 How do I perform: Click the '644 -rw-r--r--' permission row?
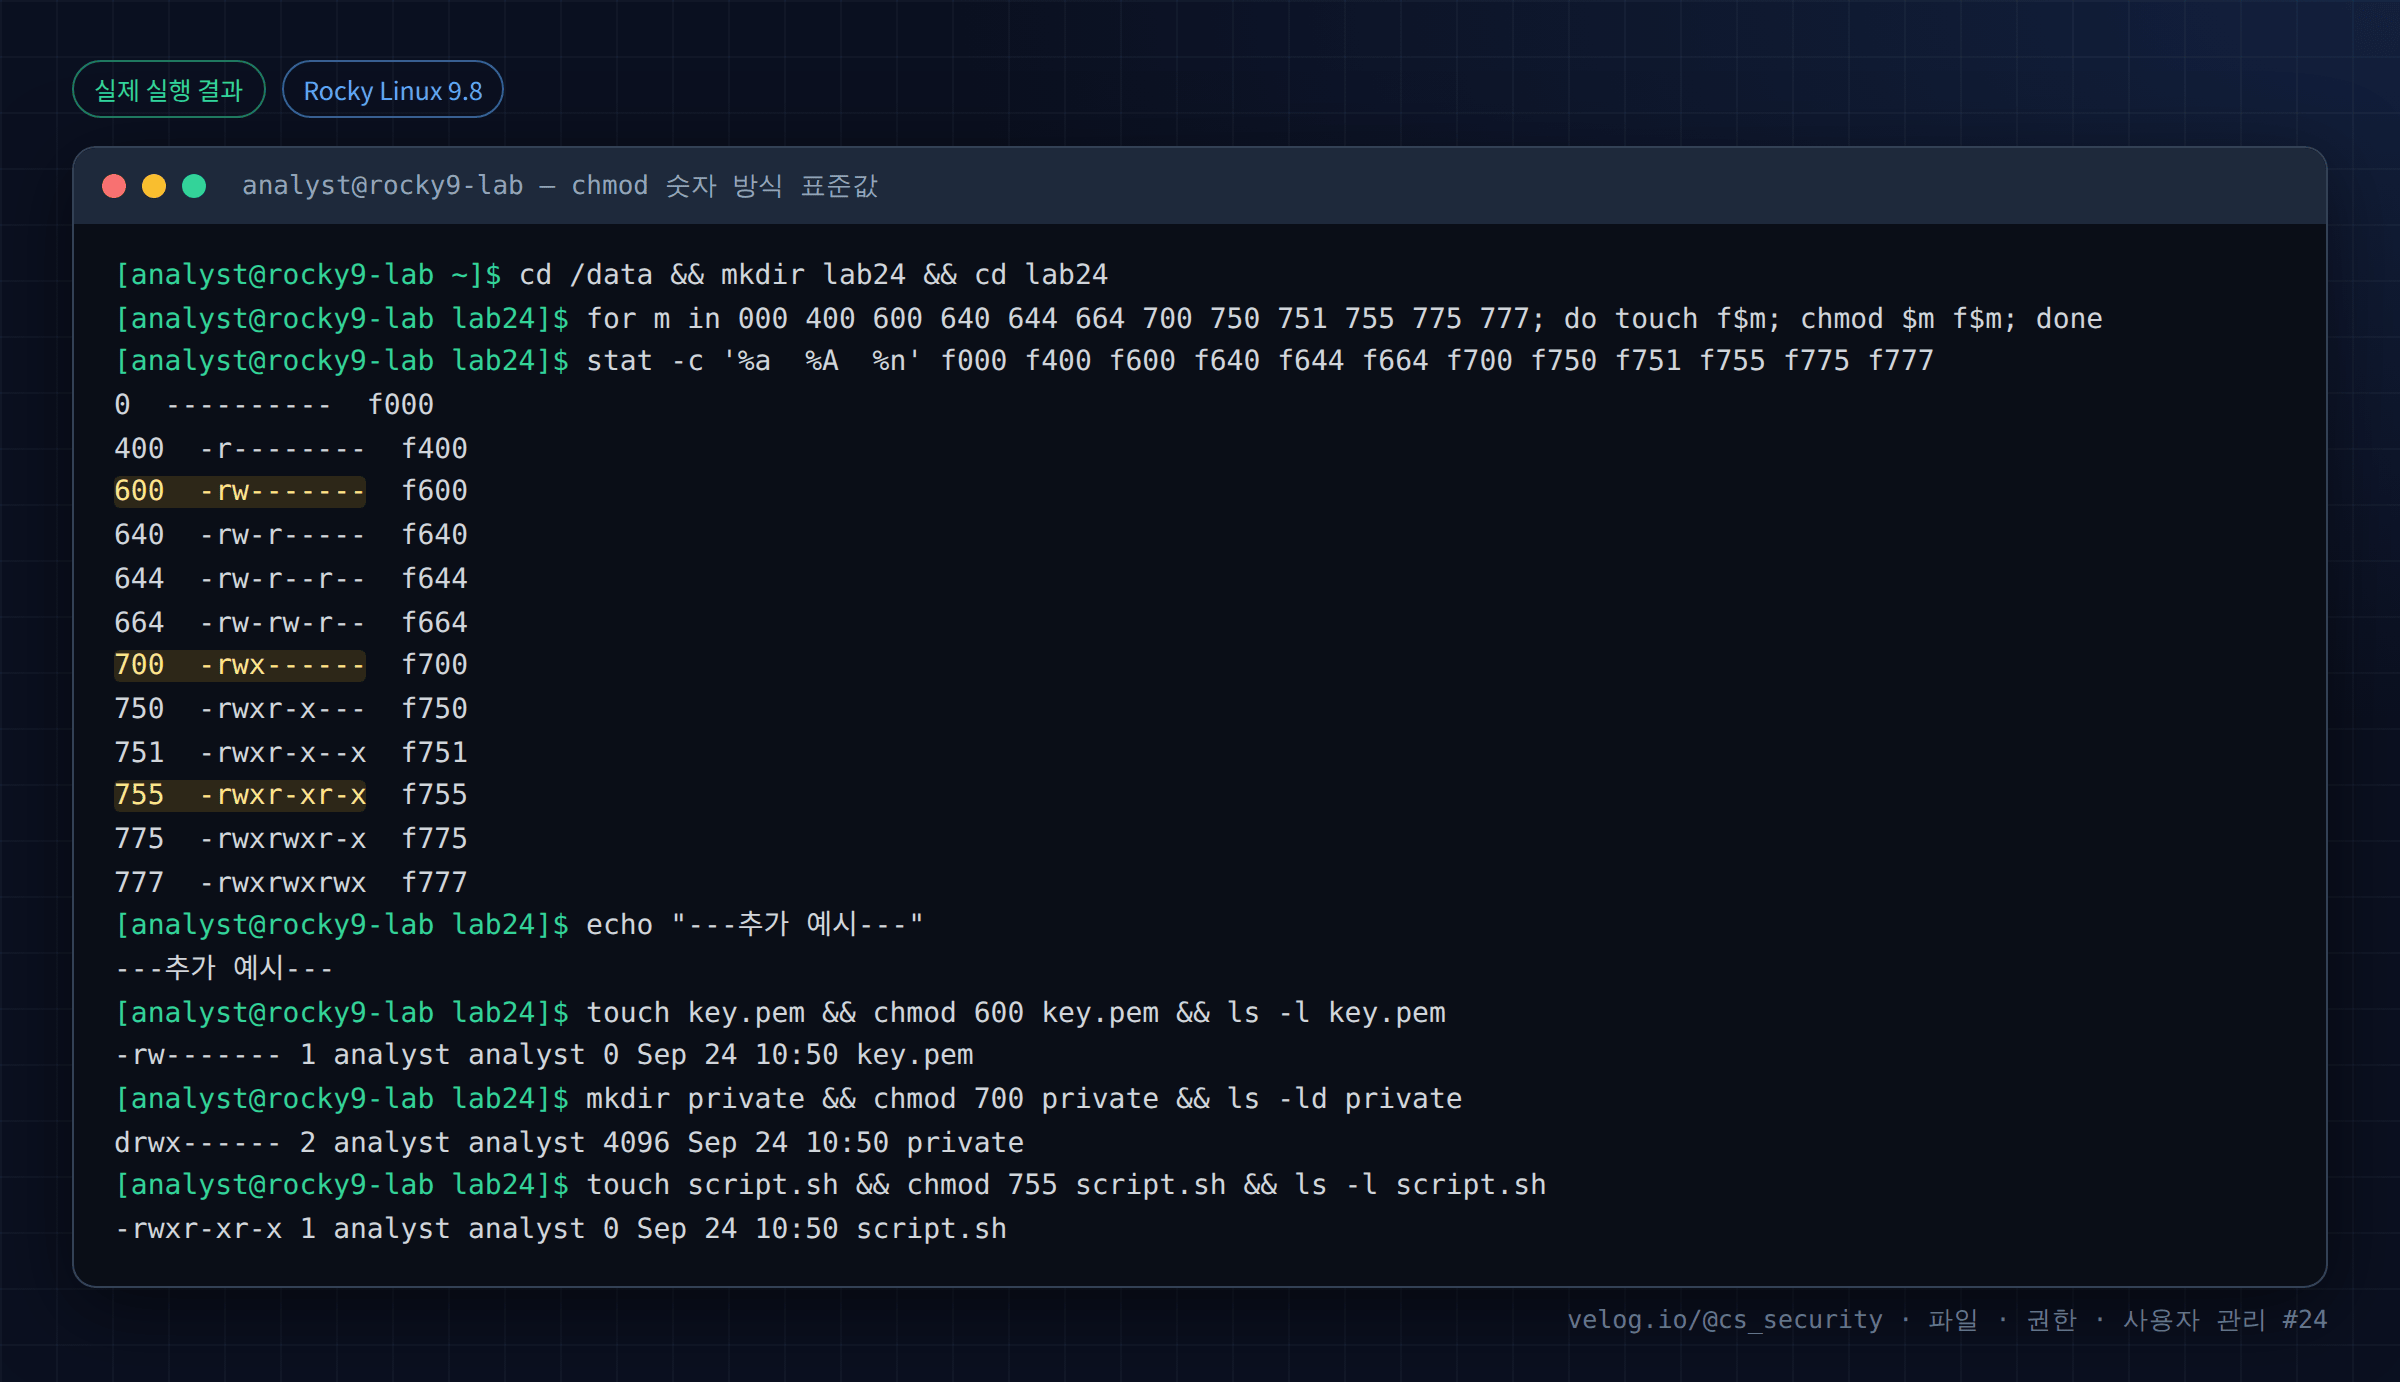(x=291, y=578)
